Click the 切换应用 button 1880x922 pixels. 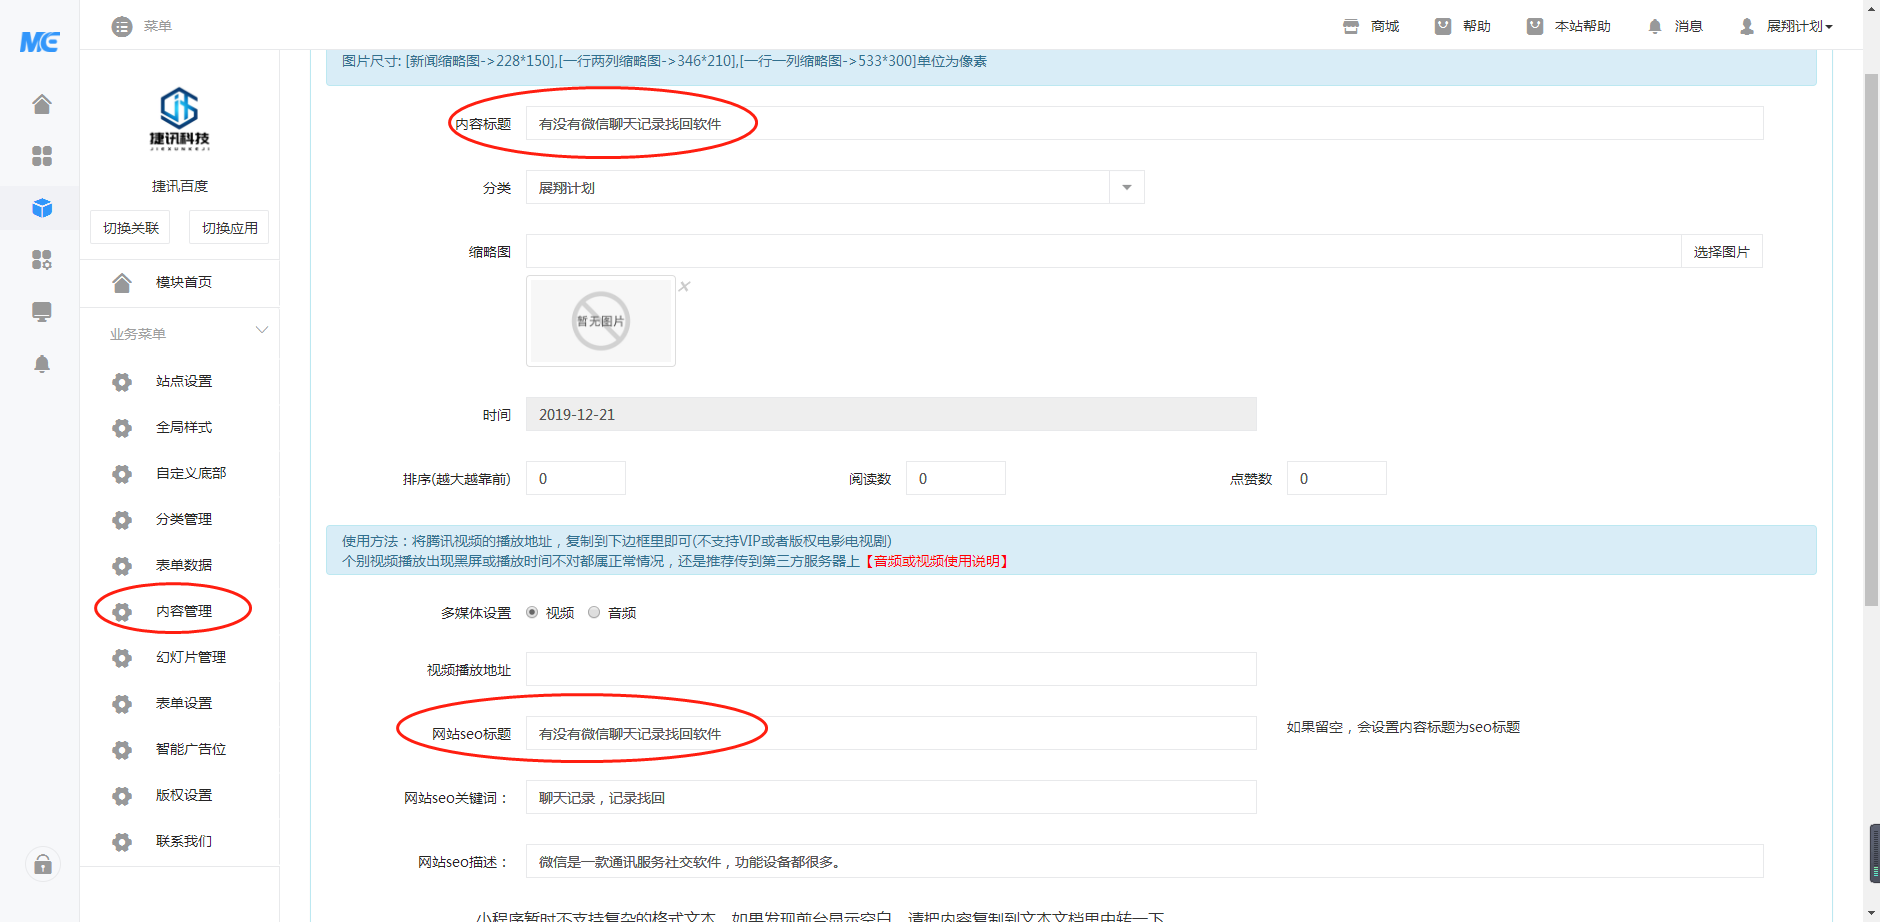(229, 228)
